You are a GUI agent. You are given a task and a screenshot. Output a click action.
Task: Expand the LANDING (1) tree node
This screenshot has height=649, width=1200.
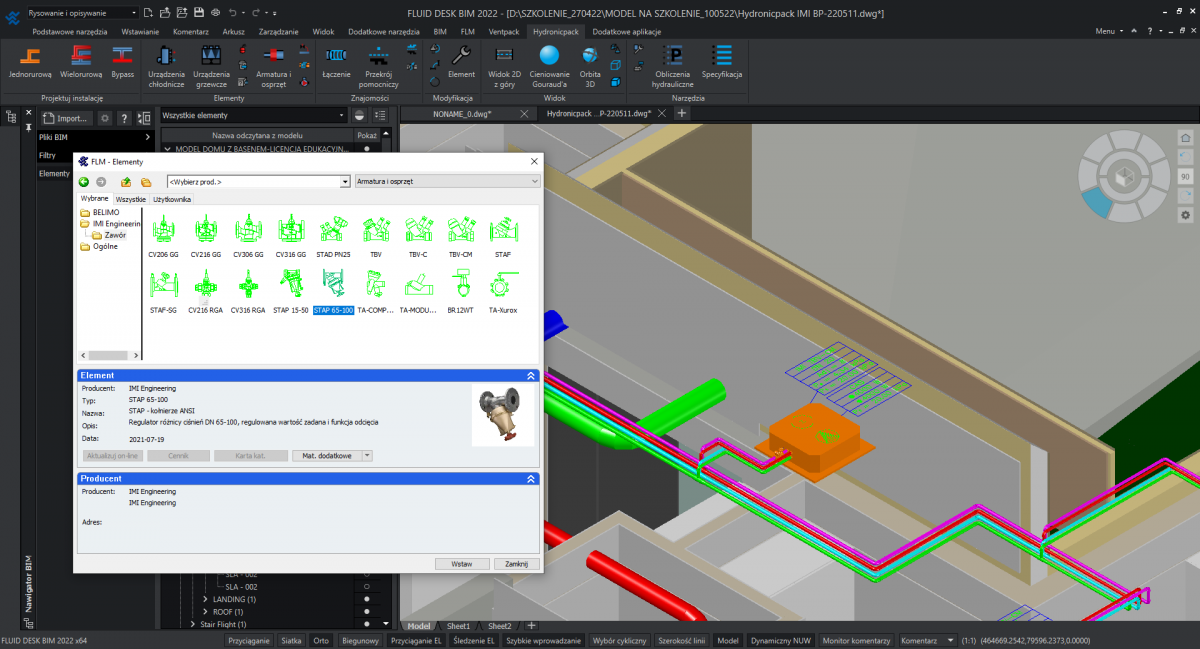[205, 599]
